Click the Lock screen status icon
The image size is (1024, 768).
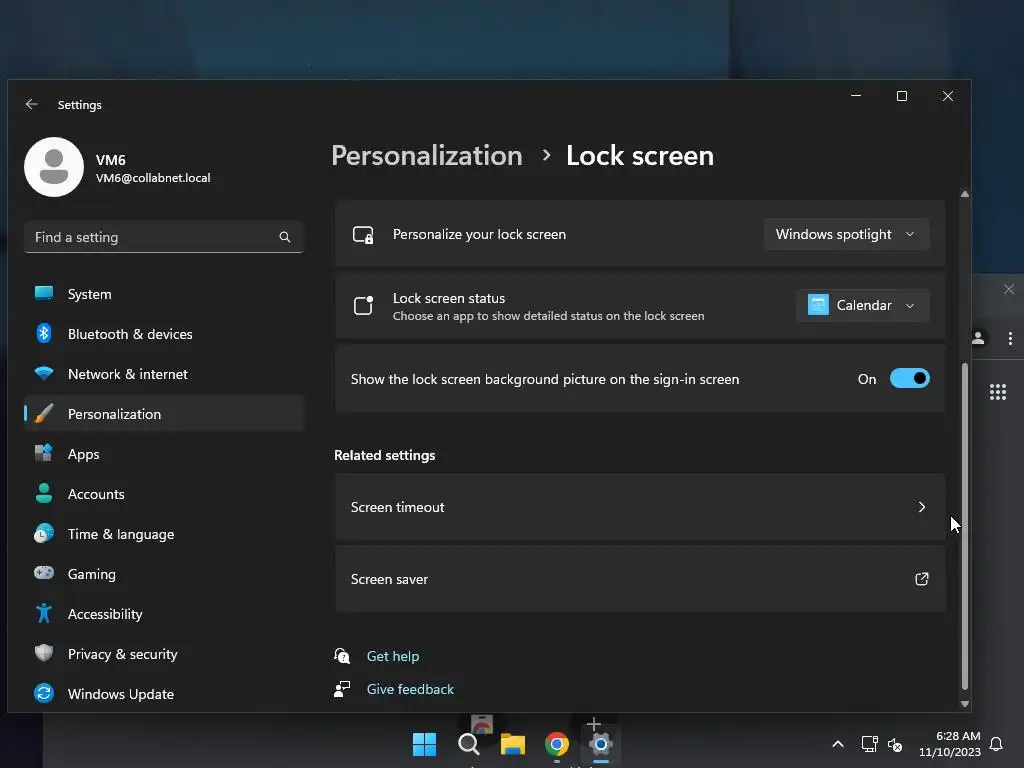click(363, 306)
